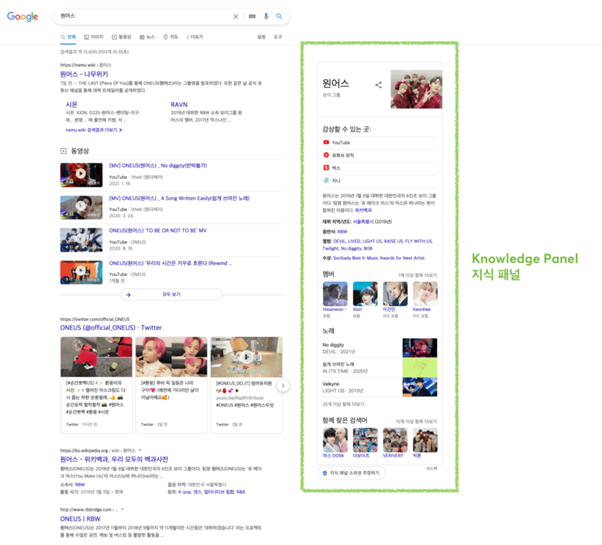Open the ONEUS | RBW result
The width and height of the screenshot is (602, 545).
coord(80,519)
